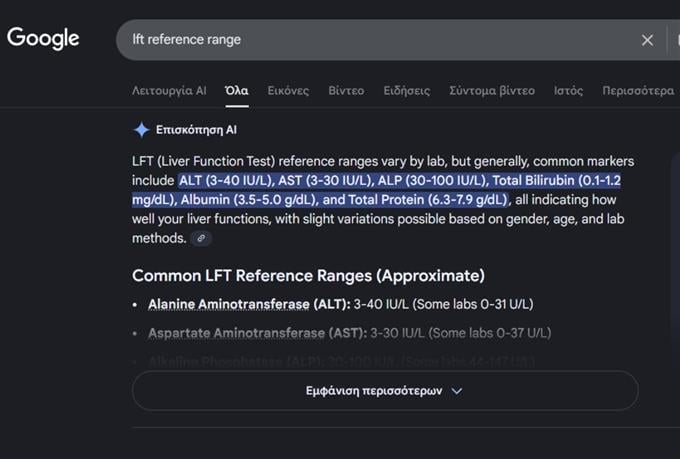
Task: Open the Alanine Aminotransferase (ALT) link
Action: [248, 303]
